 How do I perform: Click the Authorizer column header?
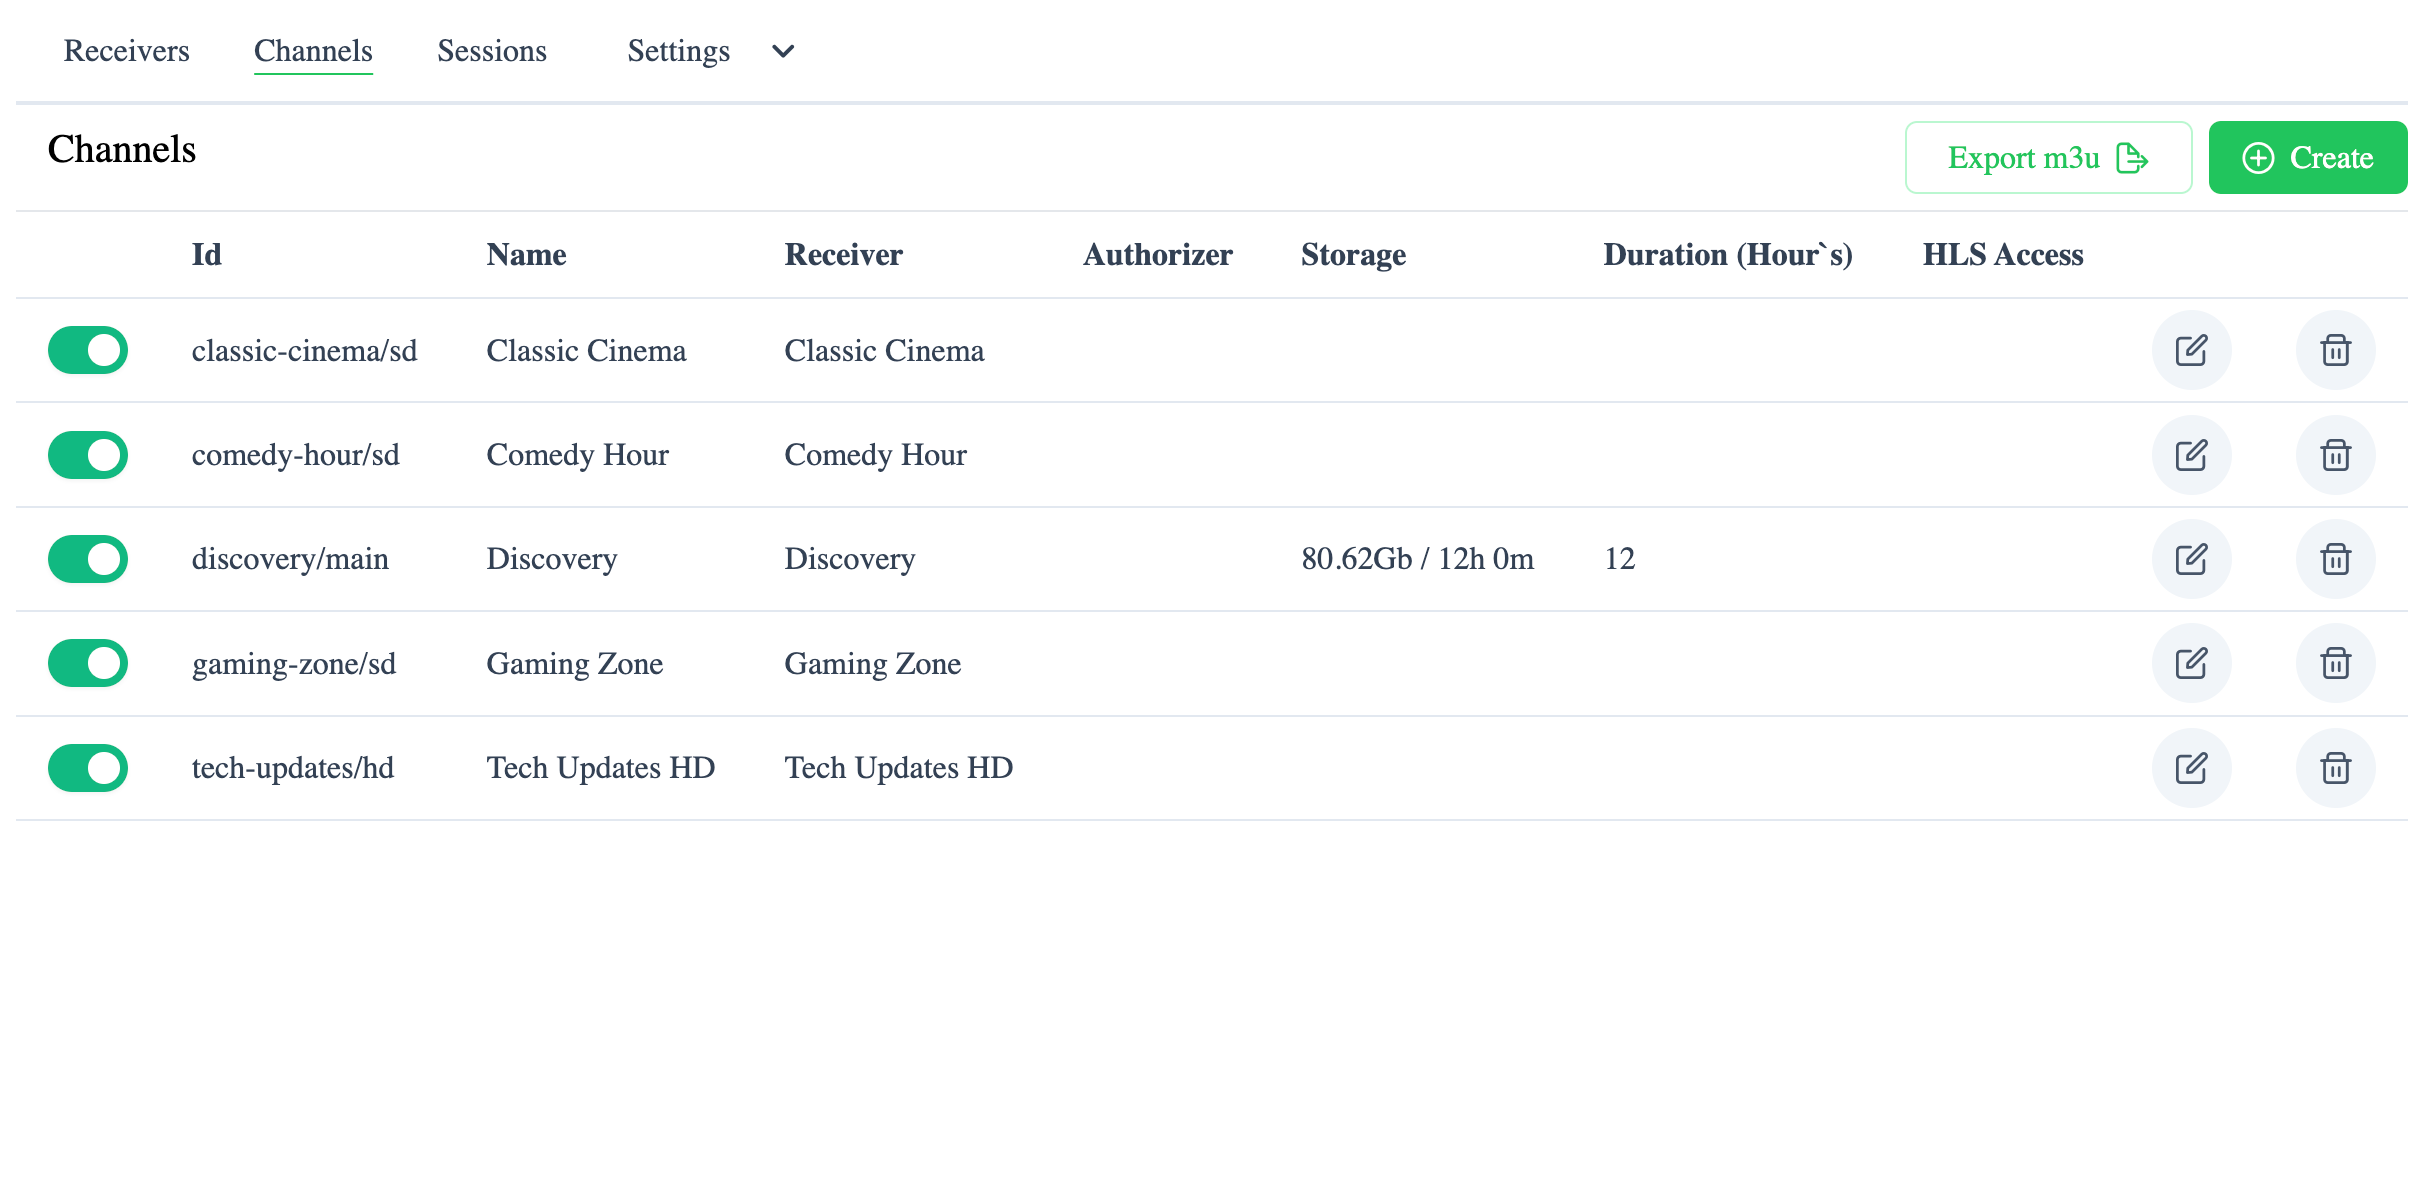(x=1157, y=255)
